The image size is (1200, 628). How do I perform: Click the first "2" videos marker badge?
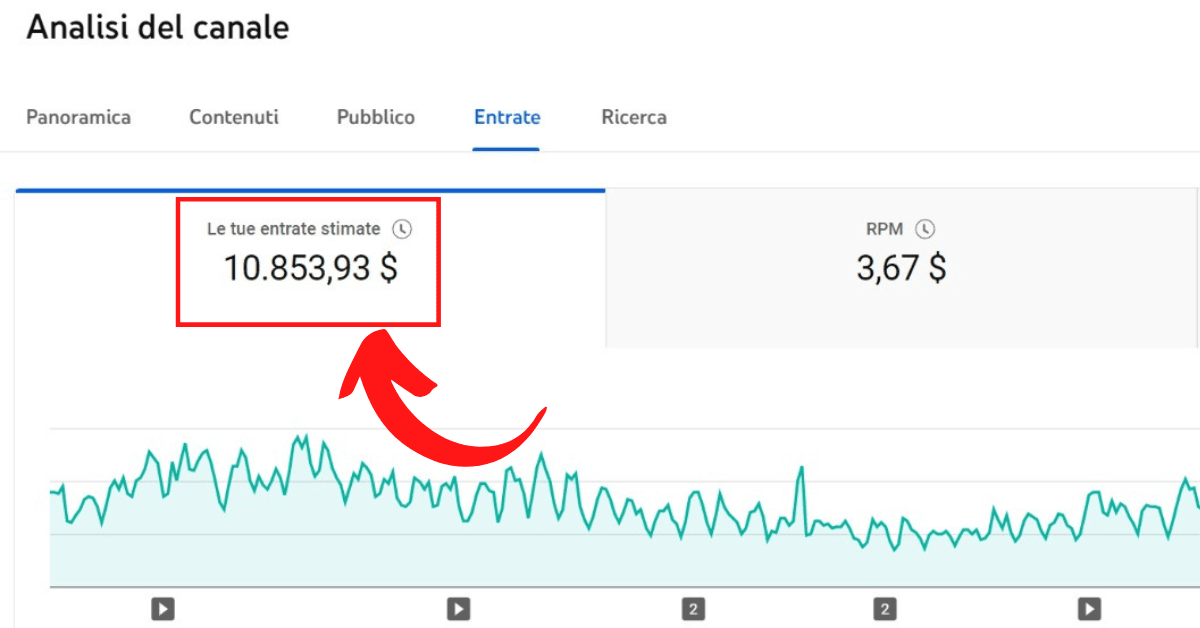[694, 608]
